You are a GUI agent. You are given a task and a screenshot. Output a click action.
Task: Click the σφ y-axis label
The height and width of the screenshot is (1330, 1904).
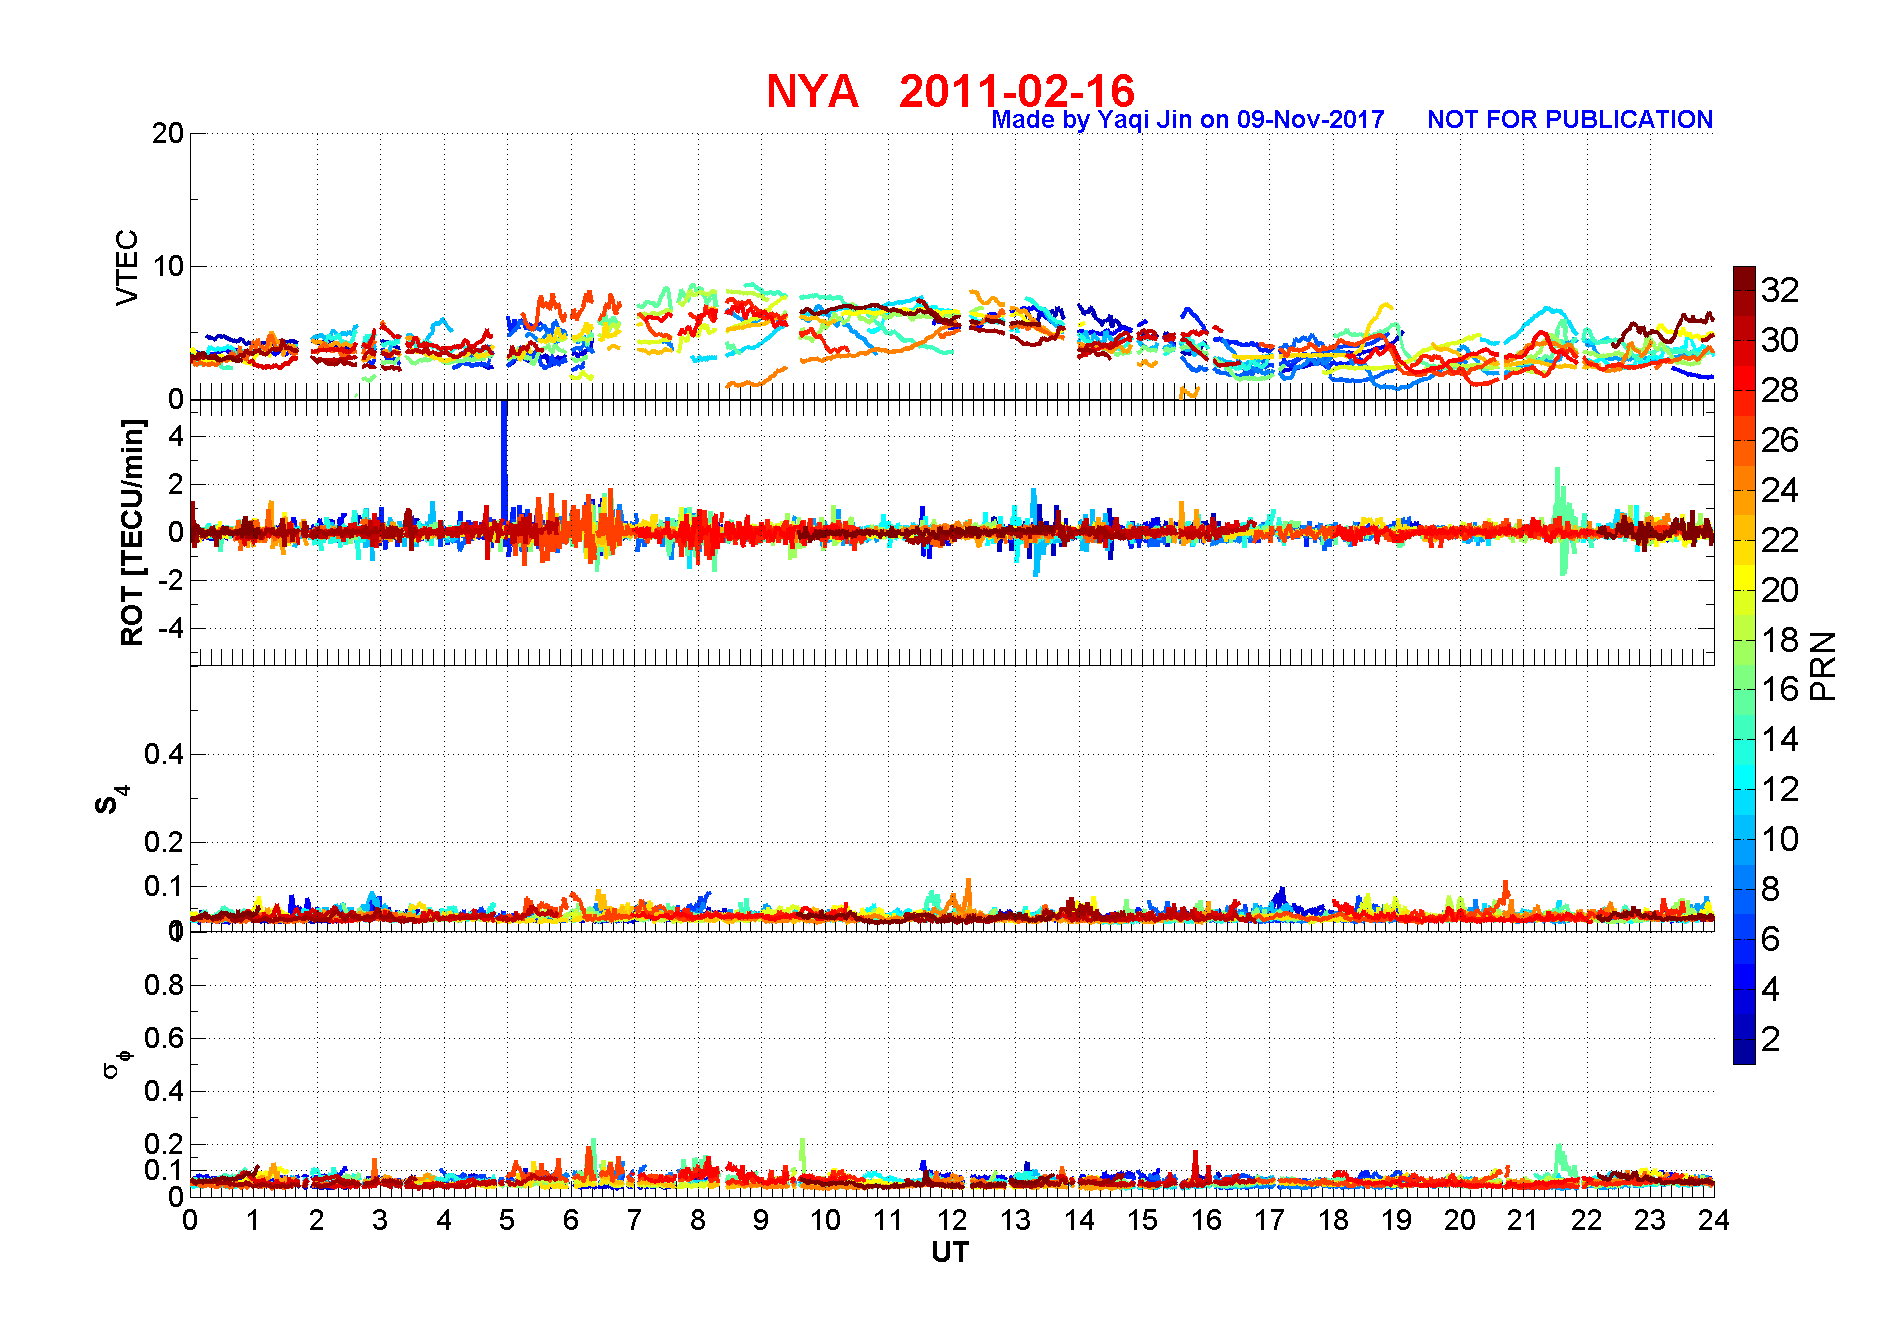coord(117,1063)
